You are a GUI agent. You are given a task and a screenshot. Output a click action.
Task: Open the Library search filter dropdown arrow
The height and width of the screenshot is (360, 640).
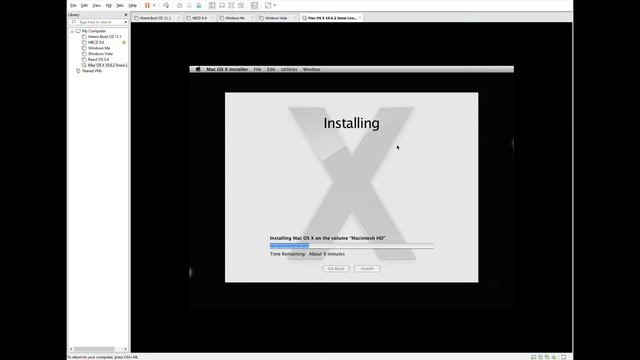[126, 22]
